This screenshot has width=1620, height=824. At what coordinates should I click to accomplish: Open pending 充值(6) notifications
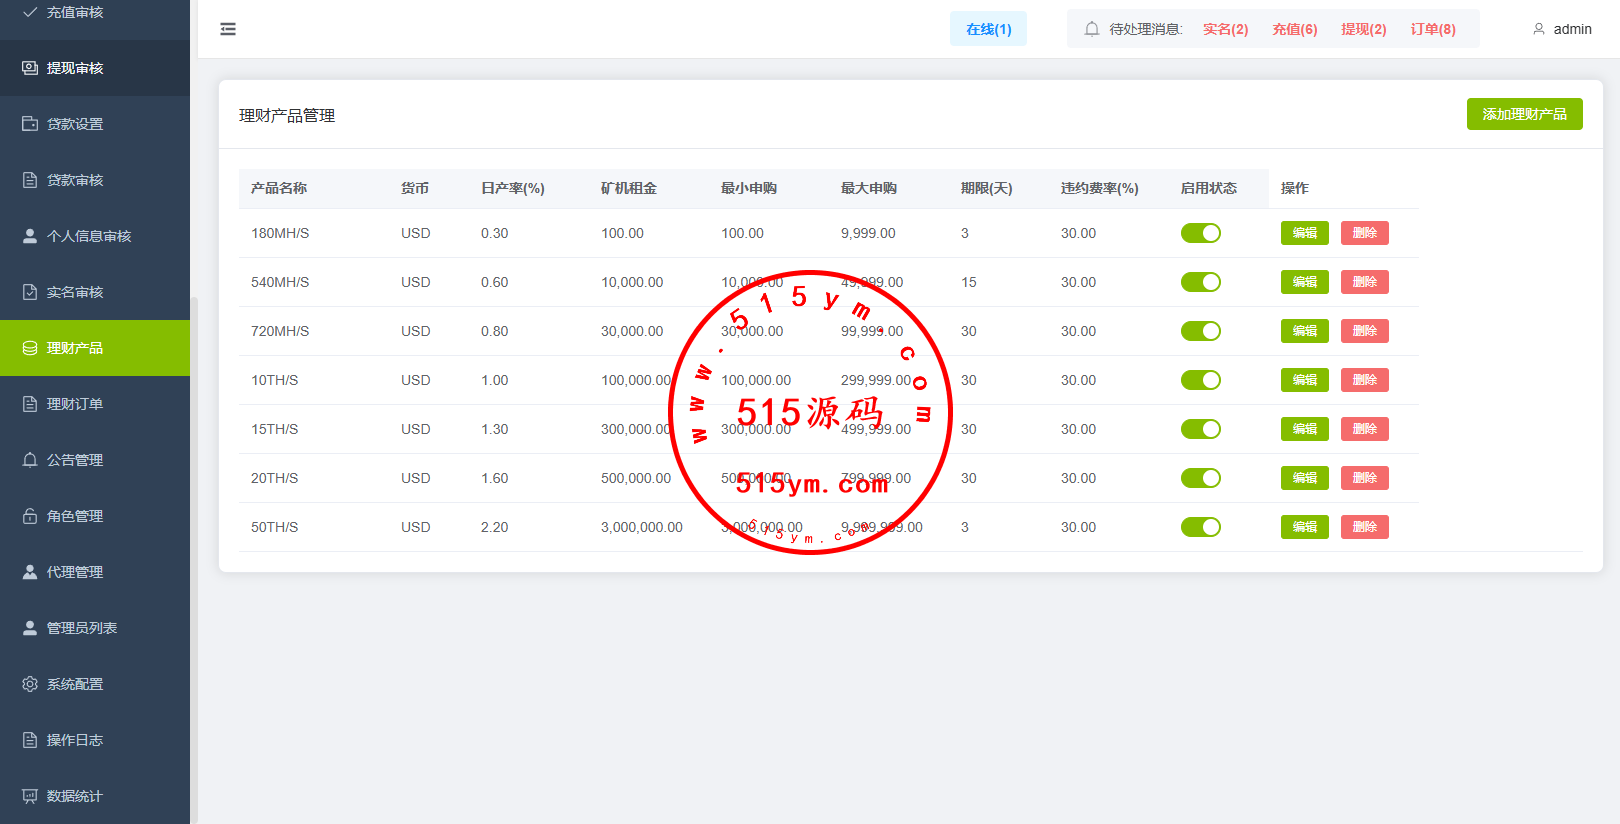[x=1294, y=29]
